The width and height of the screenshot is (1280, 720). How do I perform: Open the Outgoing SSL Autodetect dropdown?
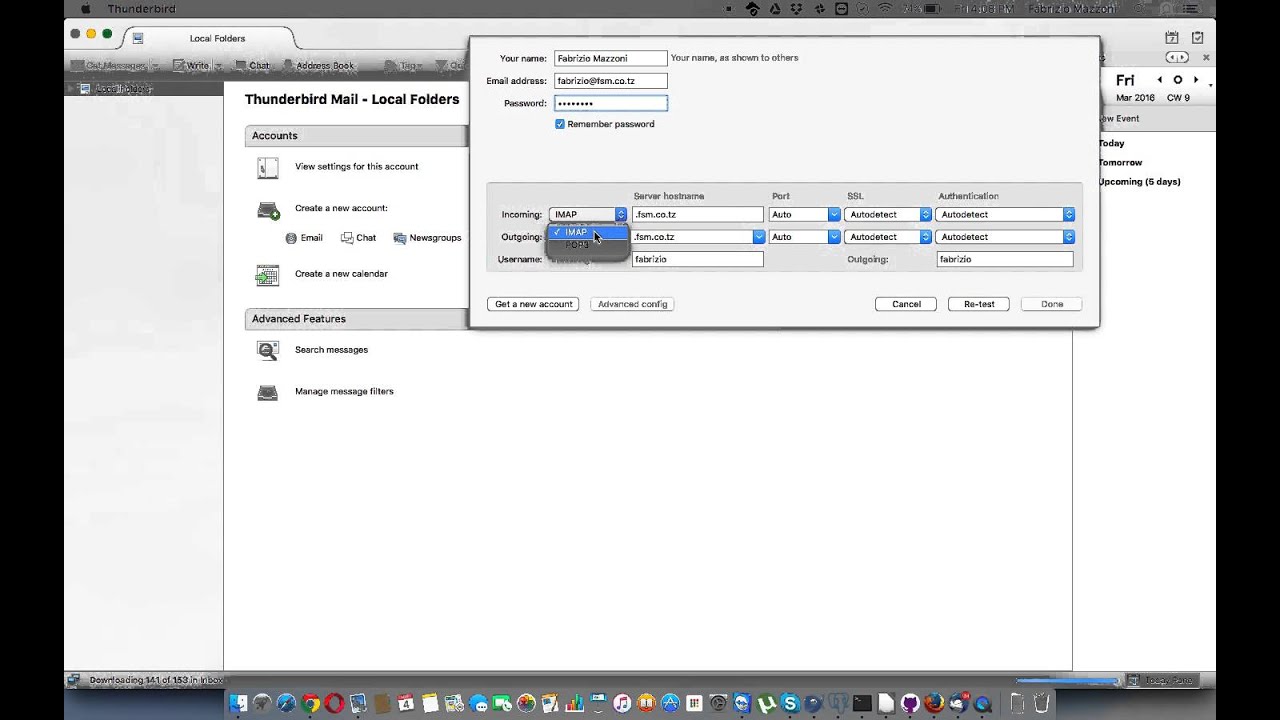tap(888, 237)
